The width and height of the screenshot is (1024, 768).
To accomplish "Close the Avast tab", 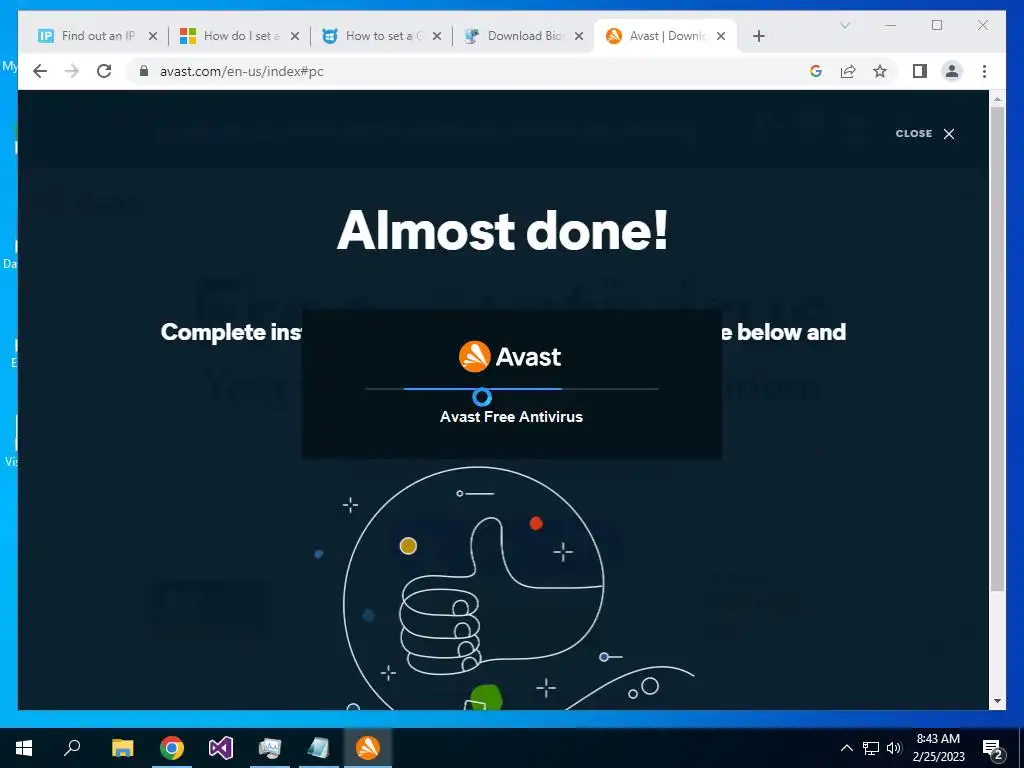I will (721, 36).
